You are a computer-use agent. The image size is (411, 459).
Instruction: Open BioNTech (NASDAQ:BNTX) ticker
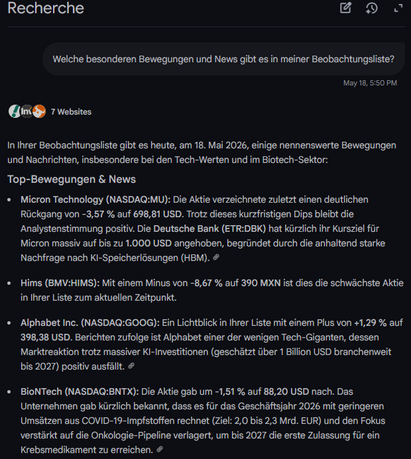coord(79,391)
